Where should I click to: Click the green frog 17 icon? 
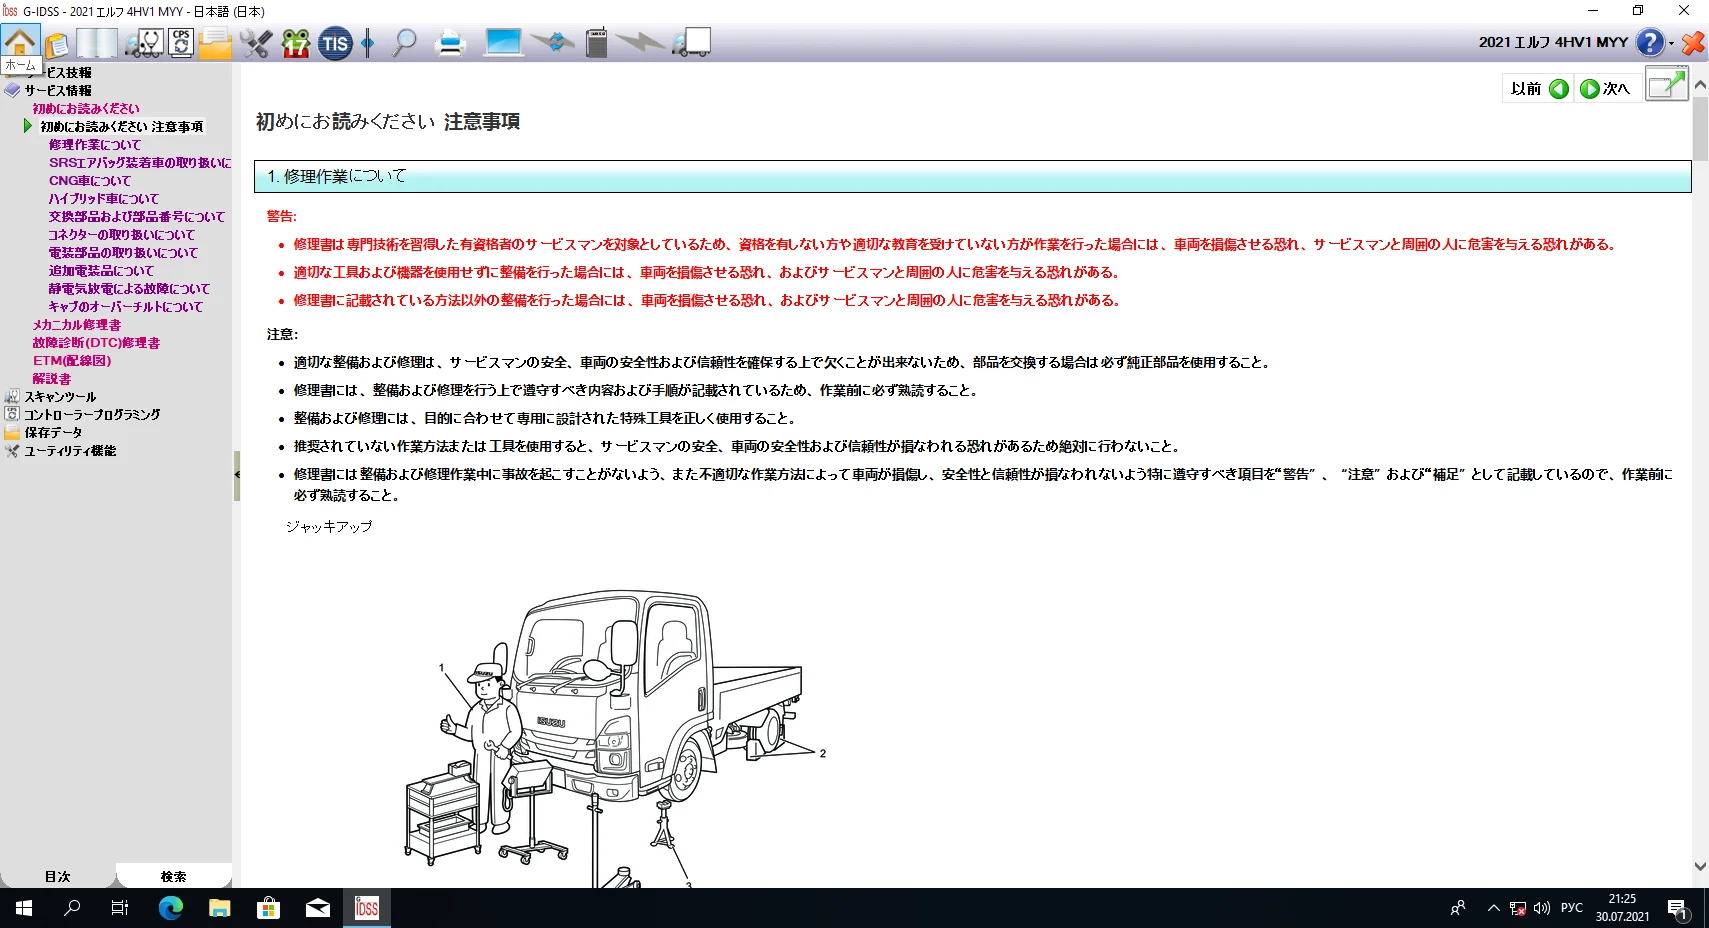pyautogui.click(x=296, y=43)
